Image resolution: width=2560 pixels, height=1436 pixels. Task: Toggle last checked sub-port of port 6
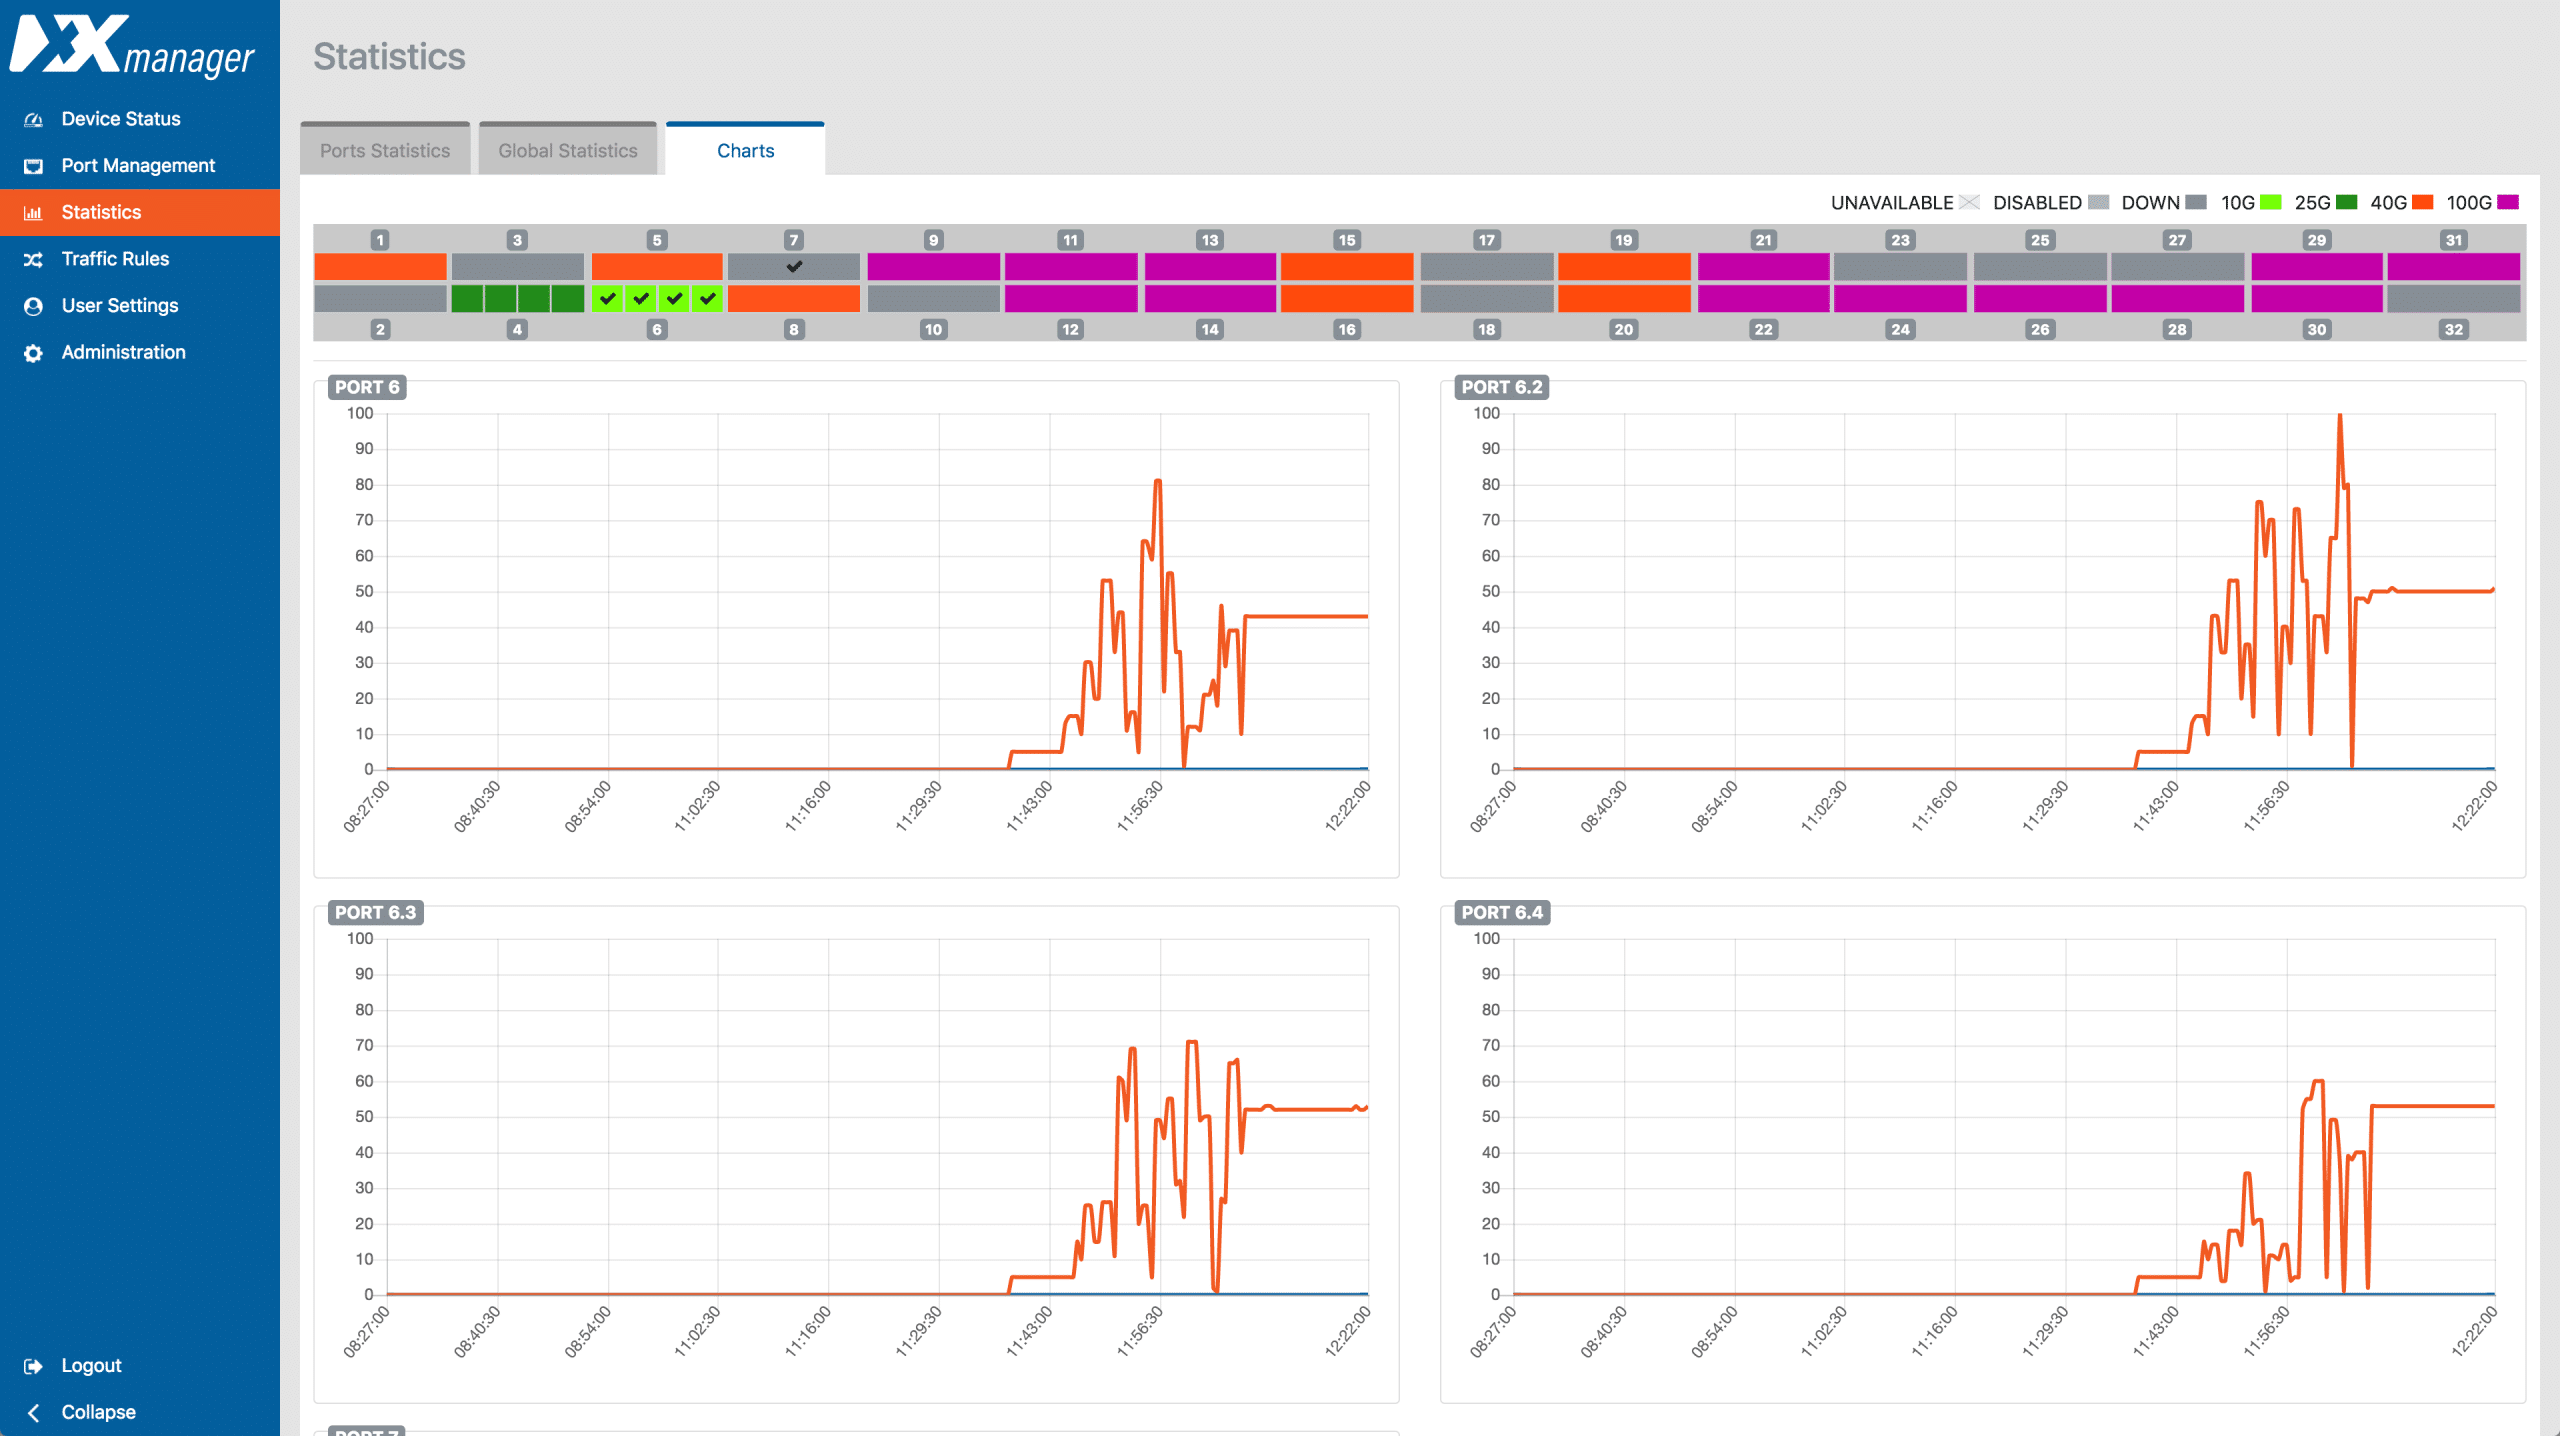[x=707, y=299]
